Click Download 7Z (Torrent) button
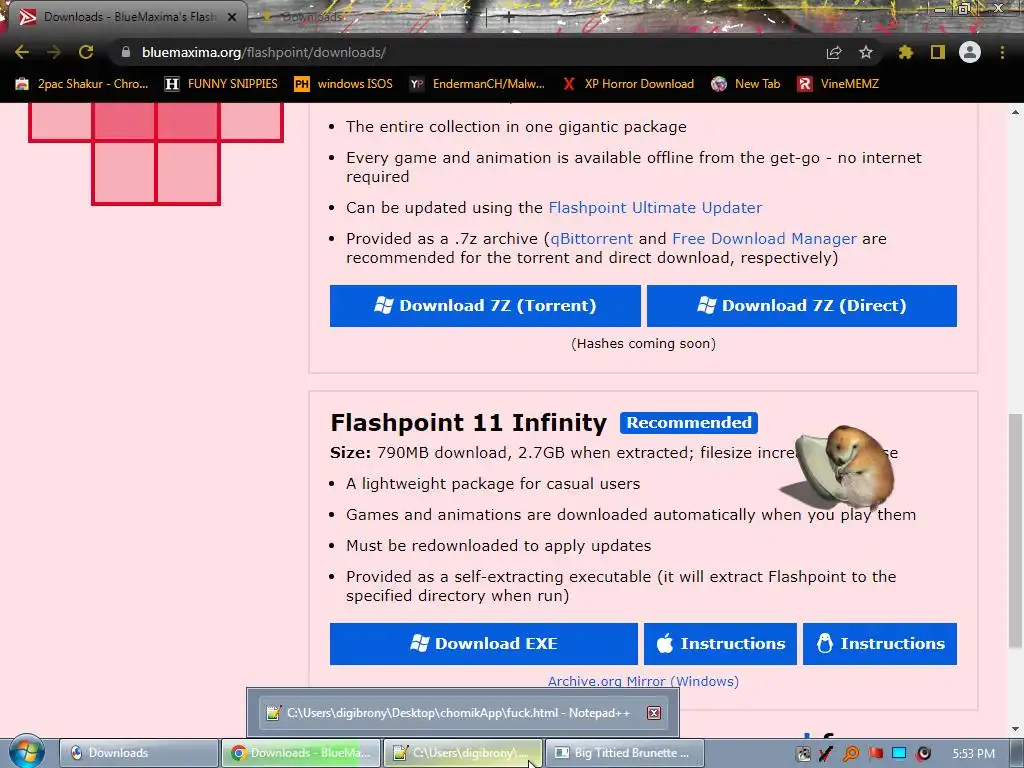 click(485, 306)
